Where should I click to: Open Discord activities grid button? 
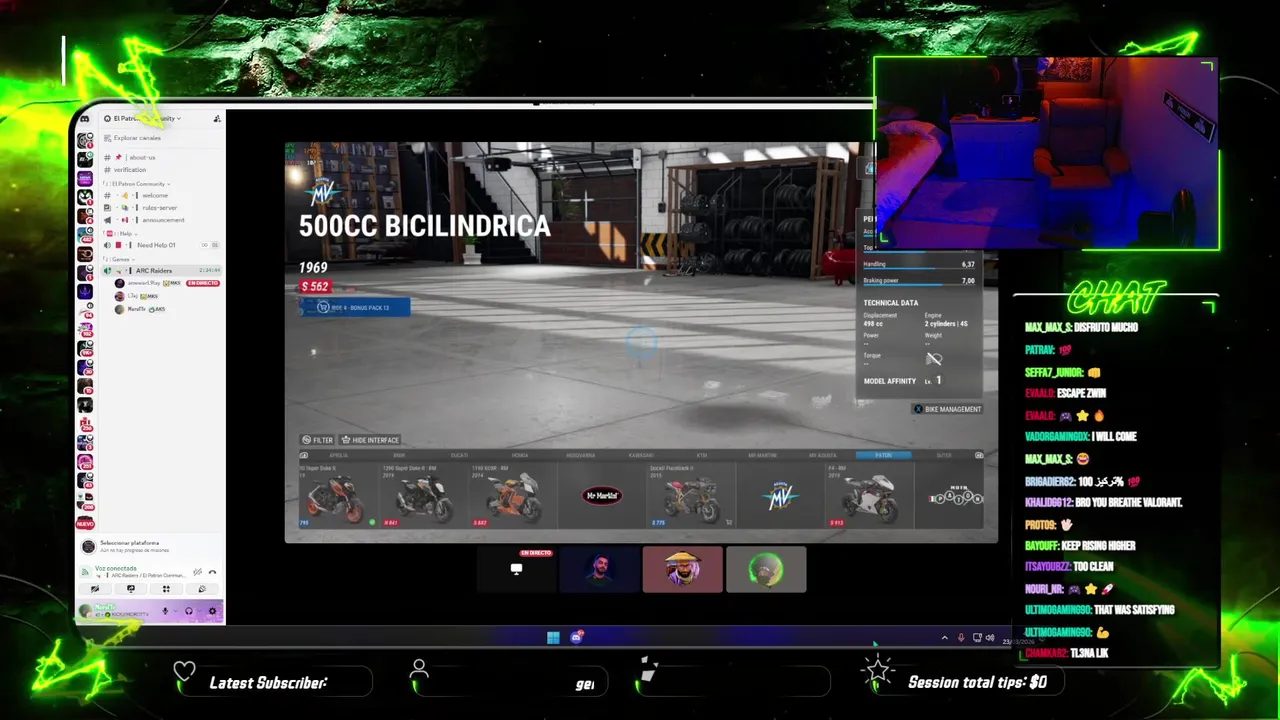pyautogui.click(x=166, y=589)
